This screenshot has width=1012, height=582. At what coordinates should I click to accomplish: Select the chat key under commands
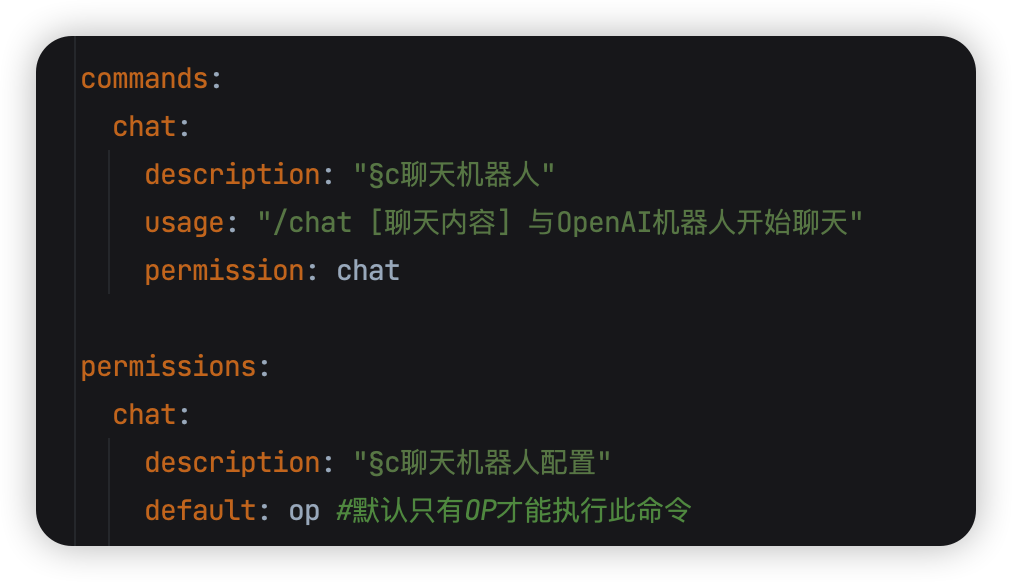[145, 127]
